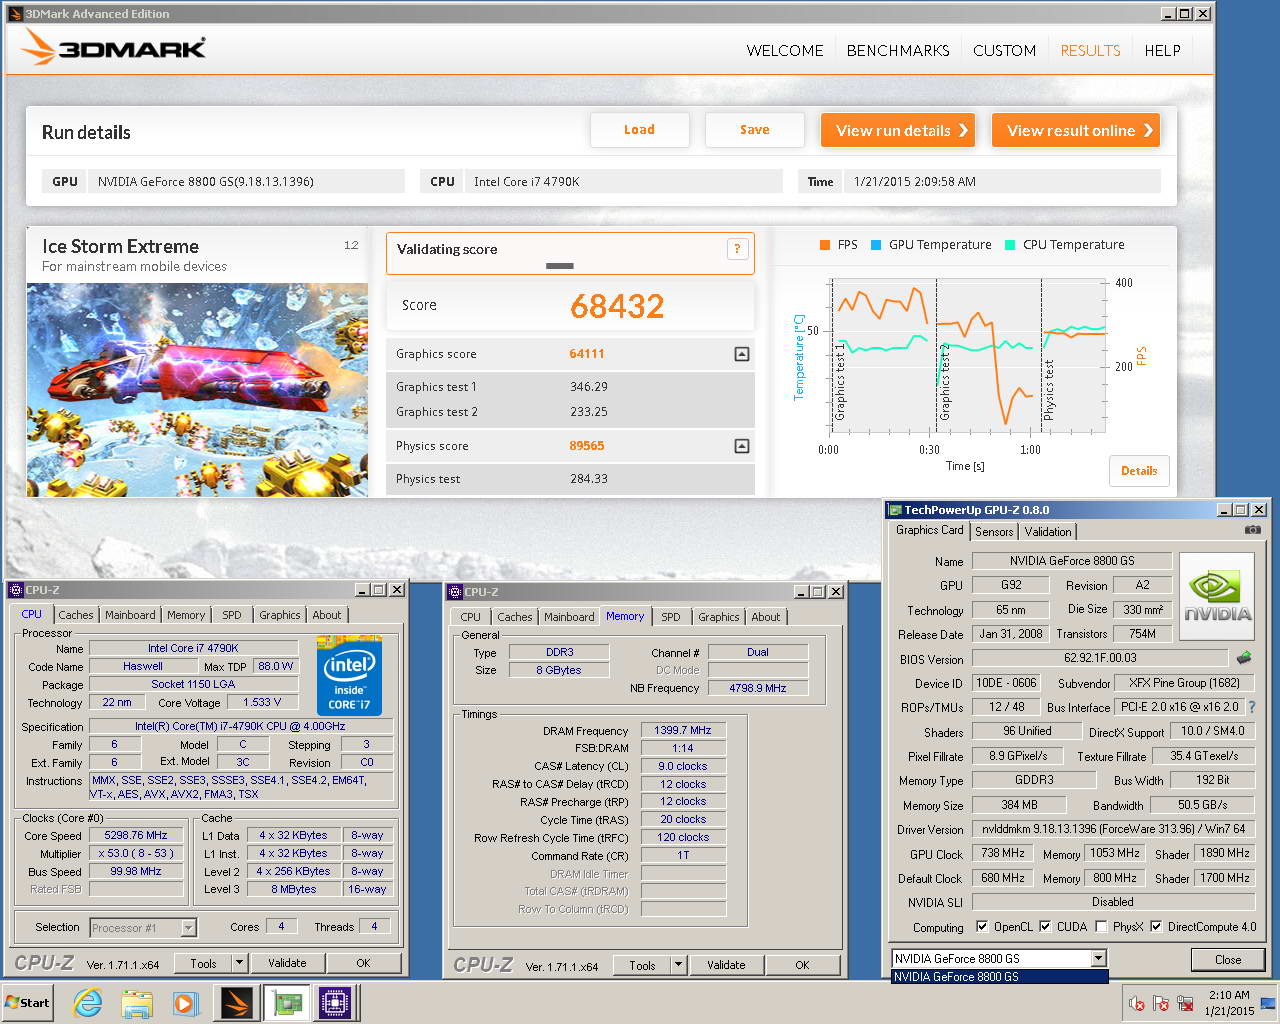
Task: Click the blue GPU Temperature legend swatch
Action: point(876,245)
